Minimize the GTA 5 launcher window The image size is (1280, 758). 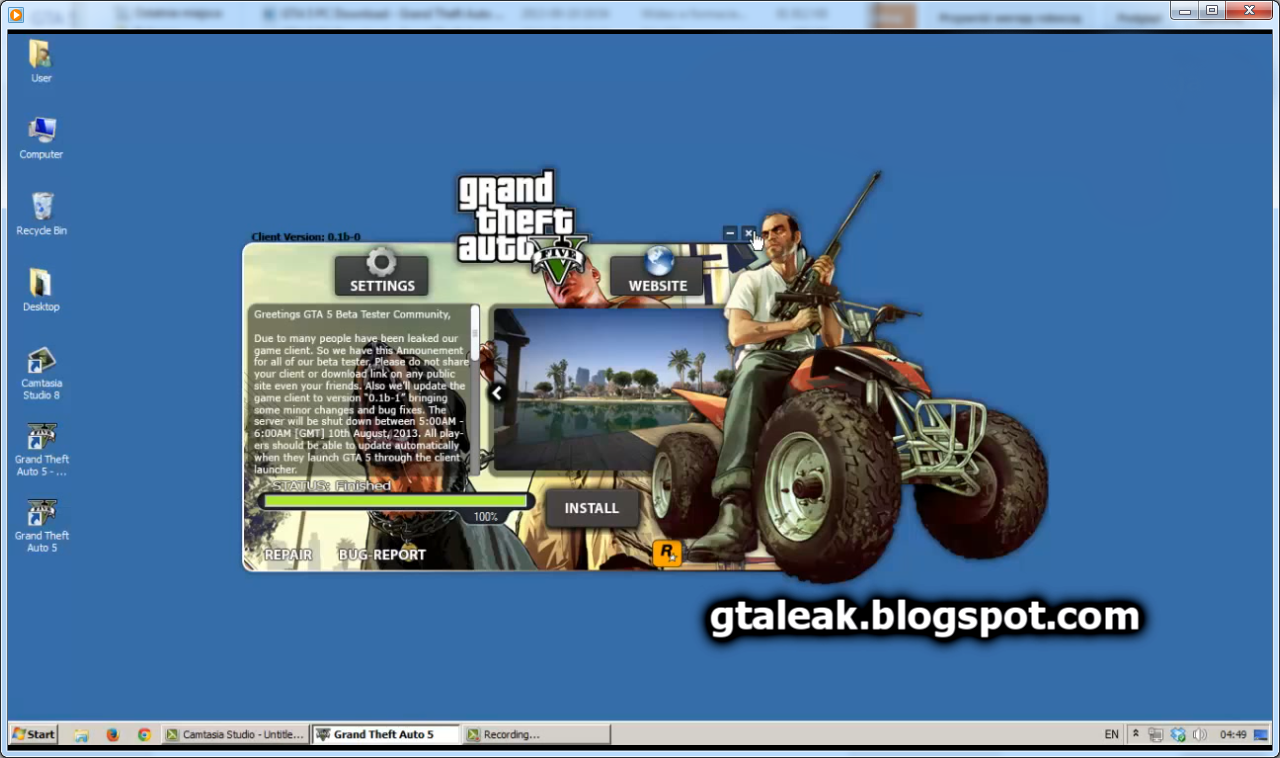click(x=730, y=233)
